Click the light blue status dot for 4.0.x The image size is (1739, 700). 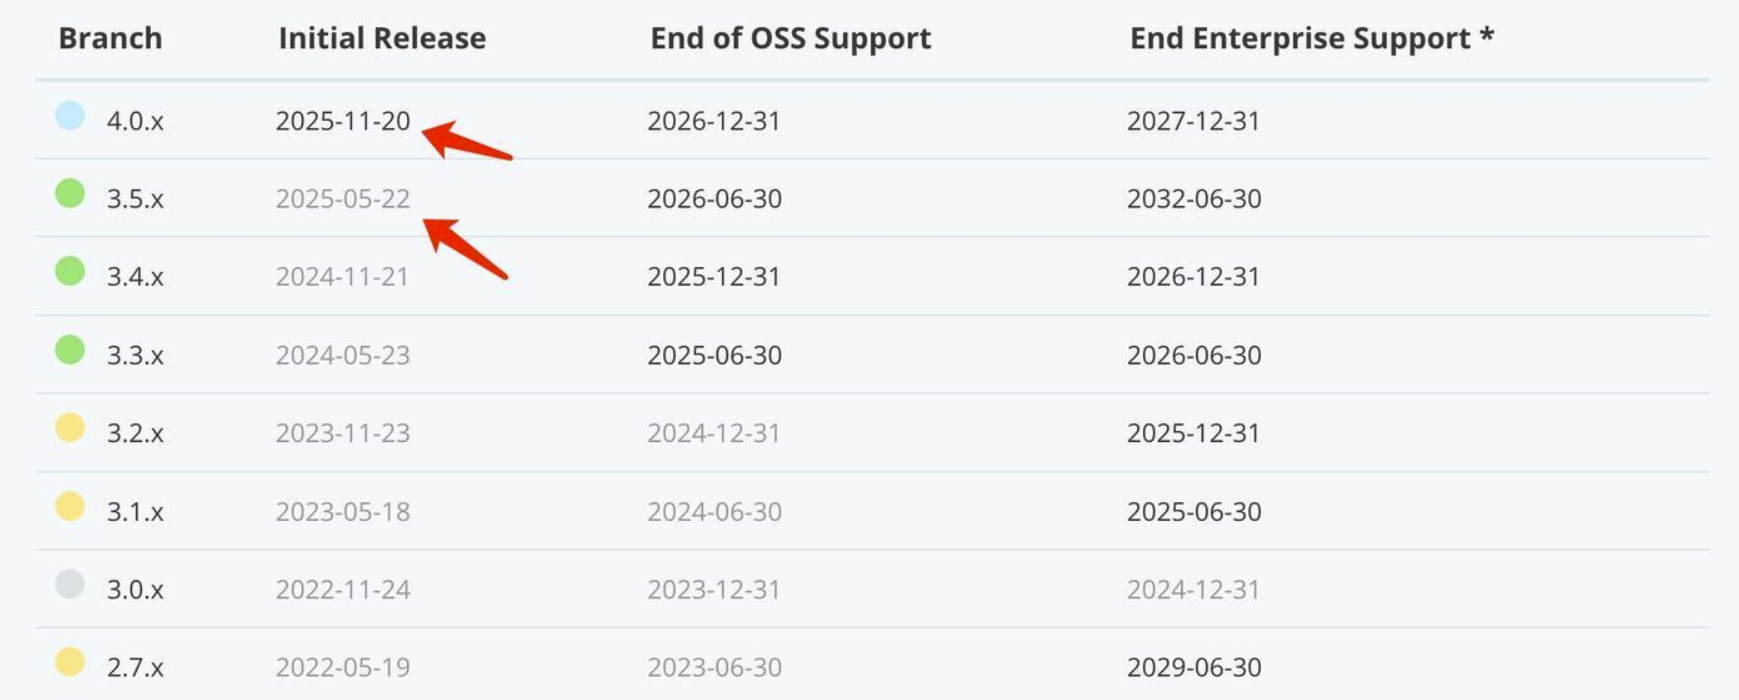pyautogui.click(x=70, y=116)
